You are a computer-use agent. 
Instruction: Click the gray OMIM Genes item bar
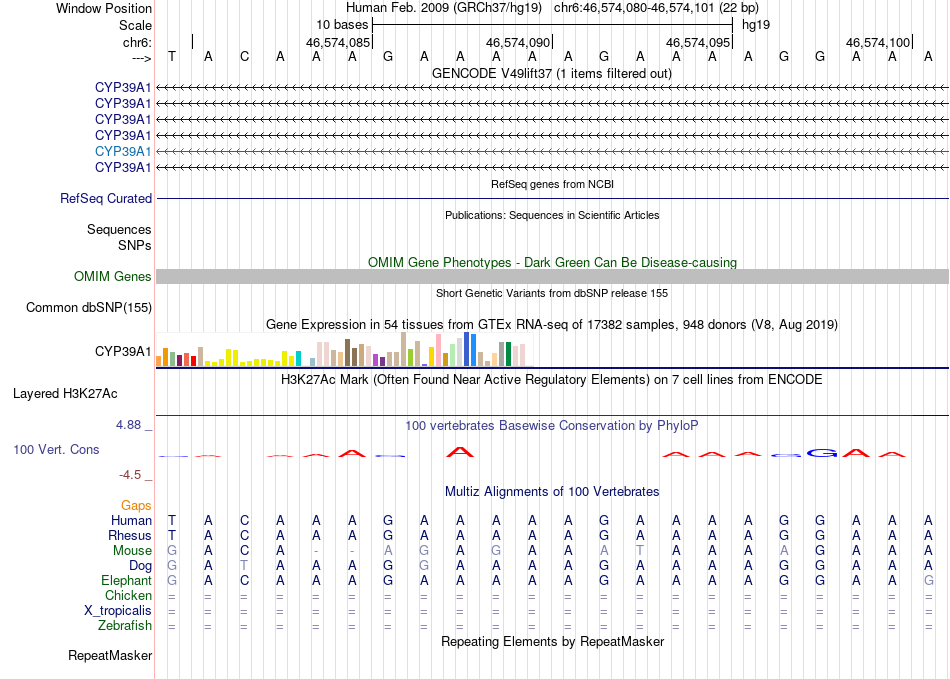coord(552,277)
